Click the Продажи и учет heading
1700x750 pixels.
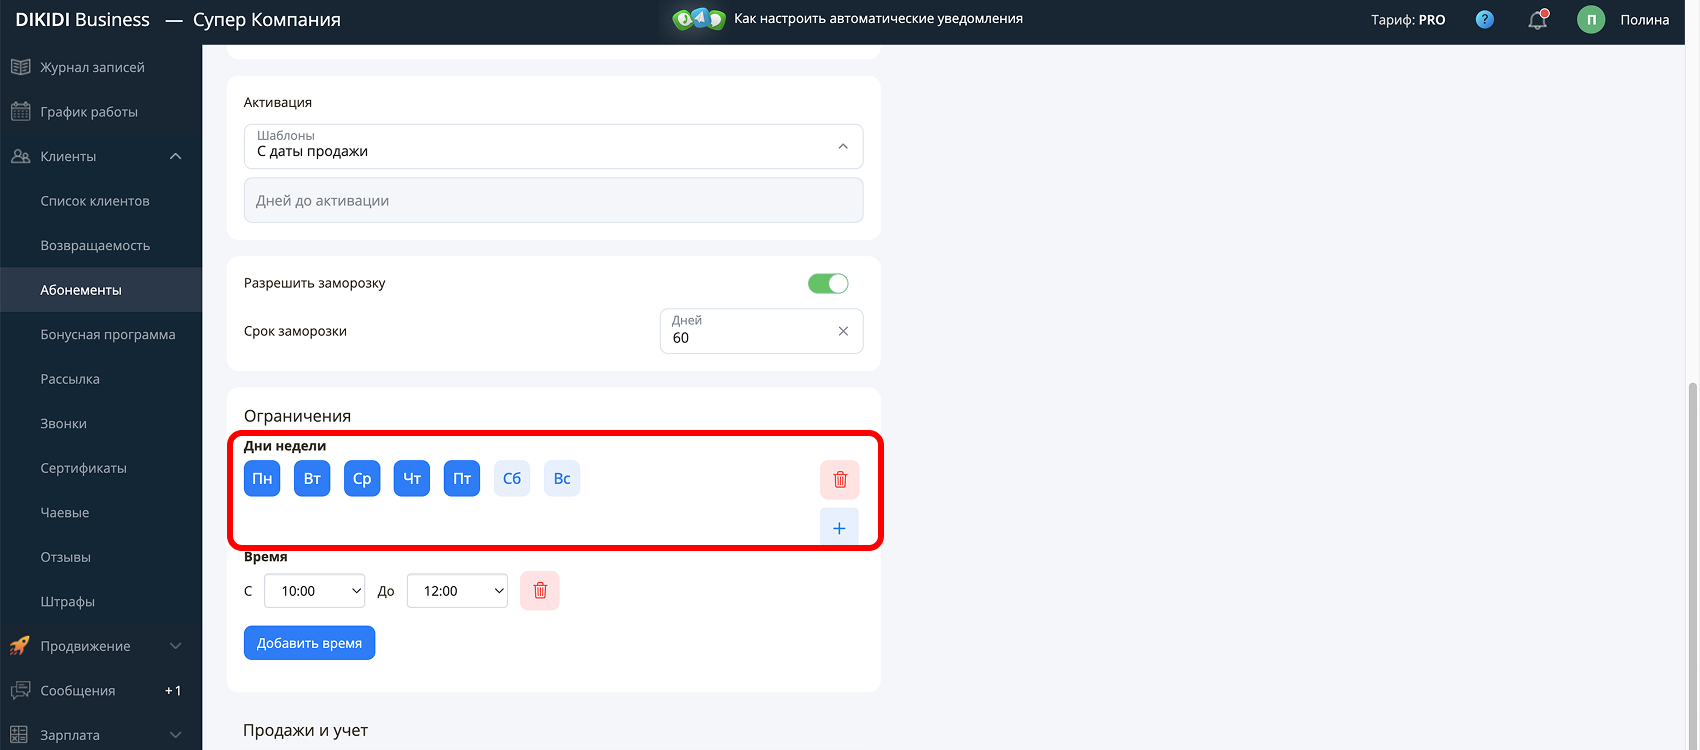tap(305, 730)
